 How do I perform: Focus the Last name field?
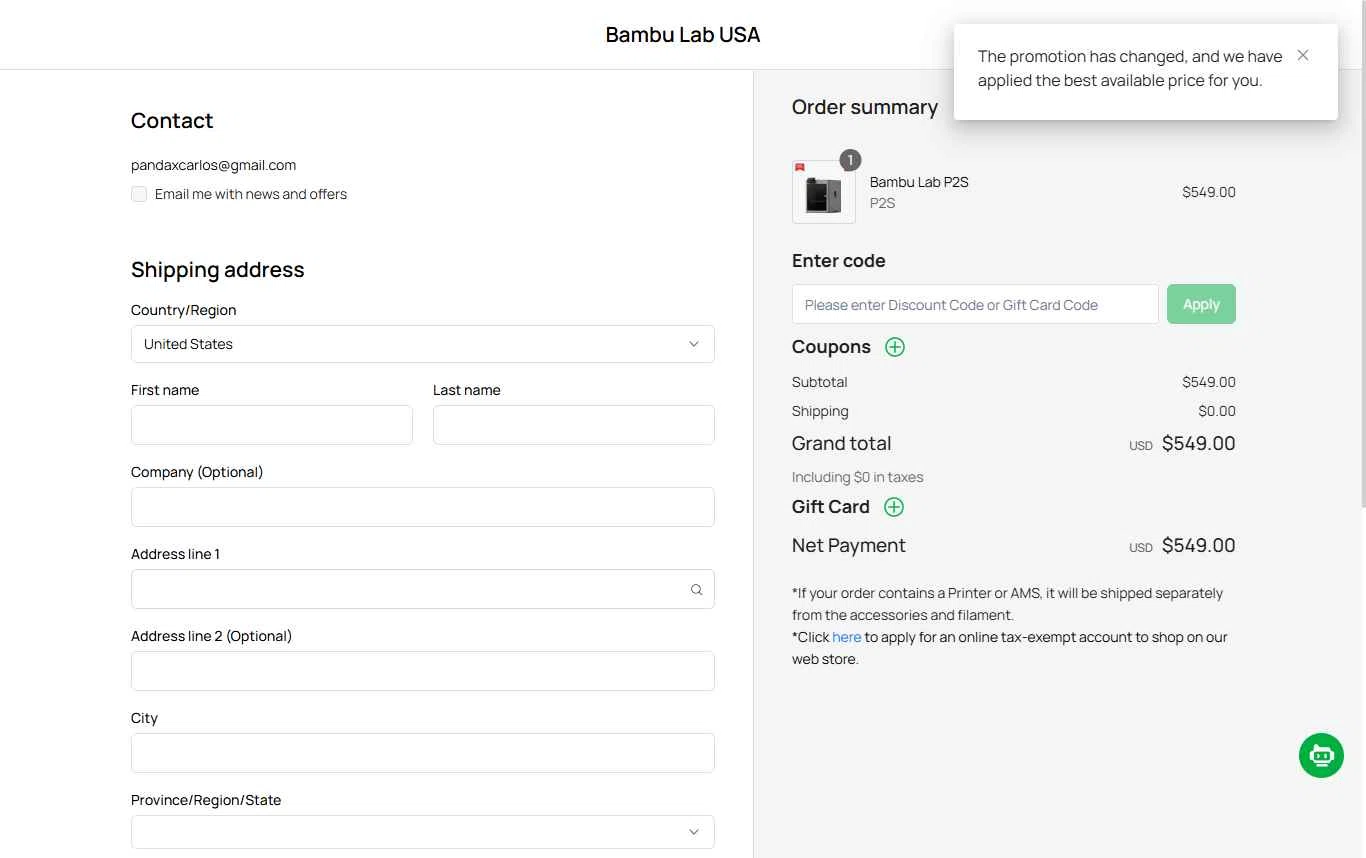[574, 425]
